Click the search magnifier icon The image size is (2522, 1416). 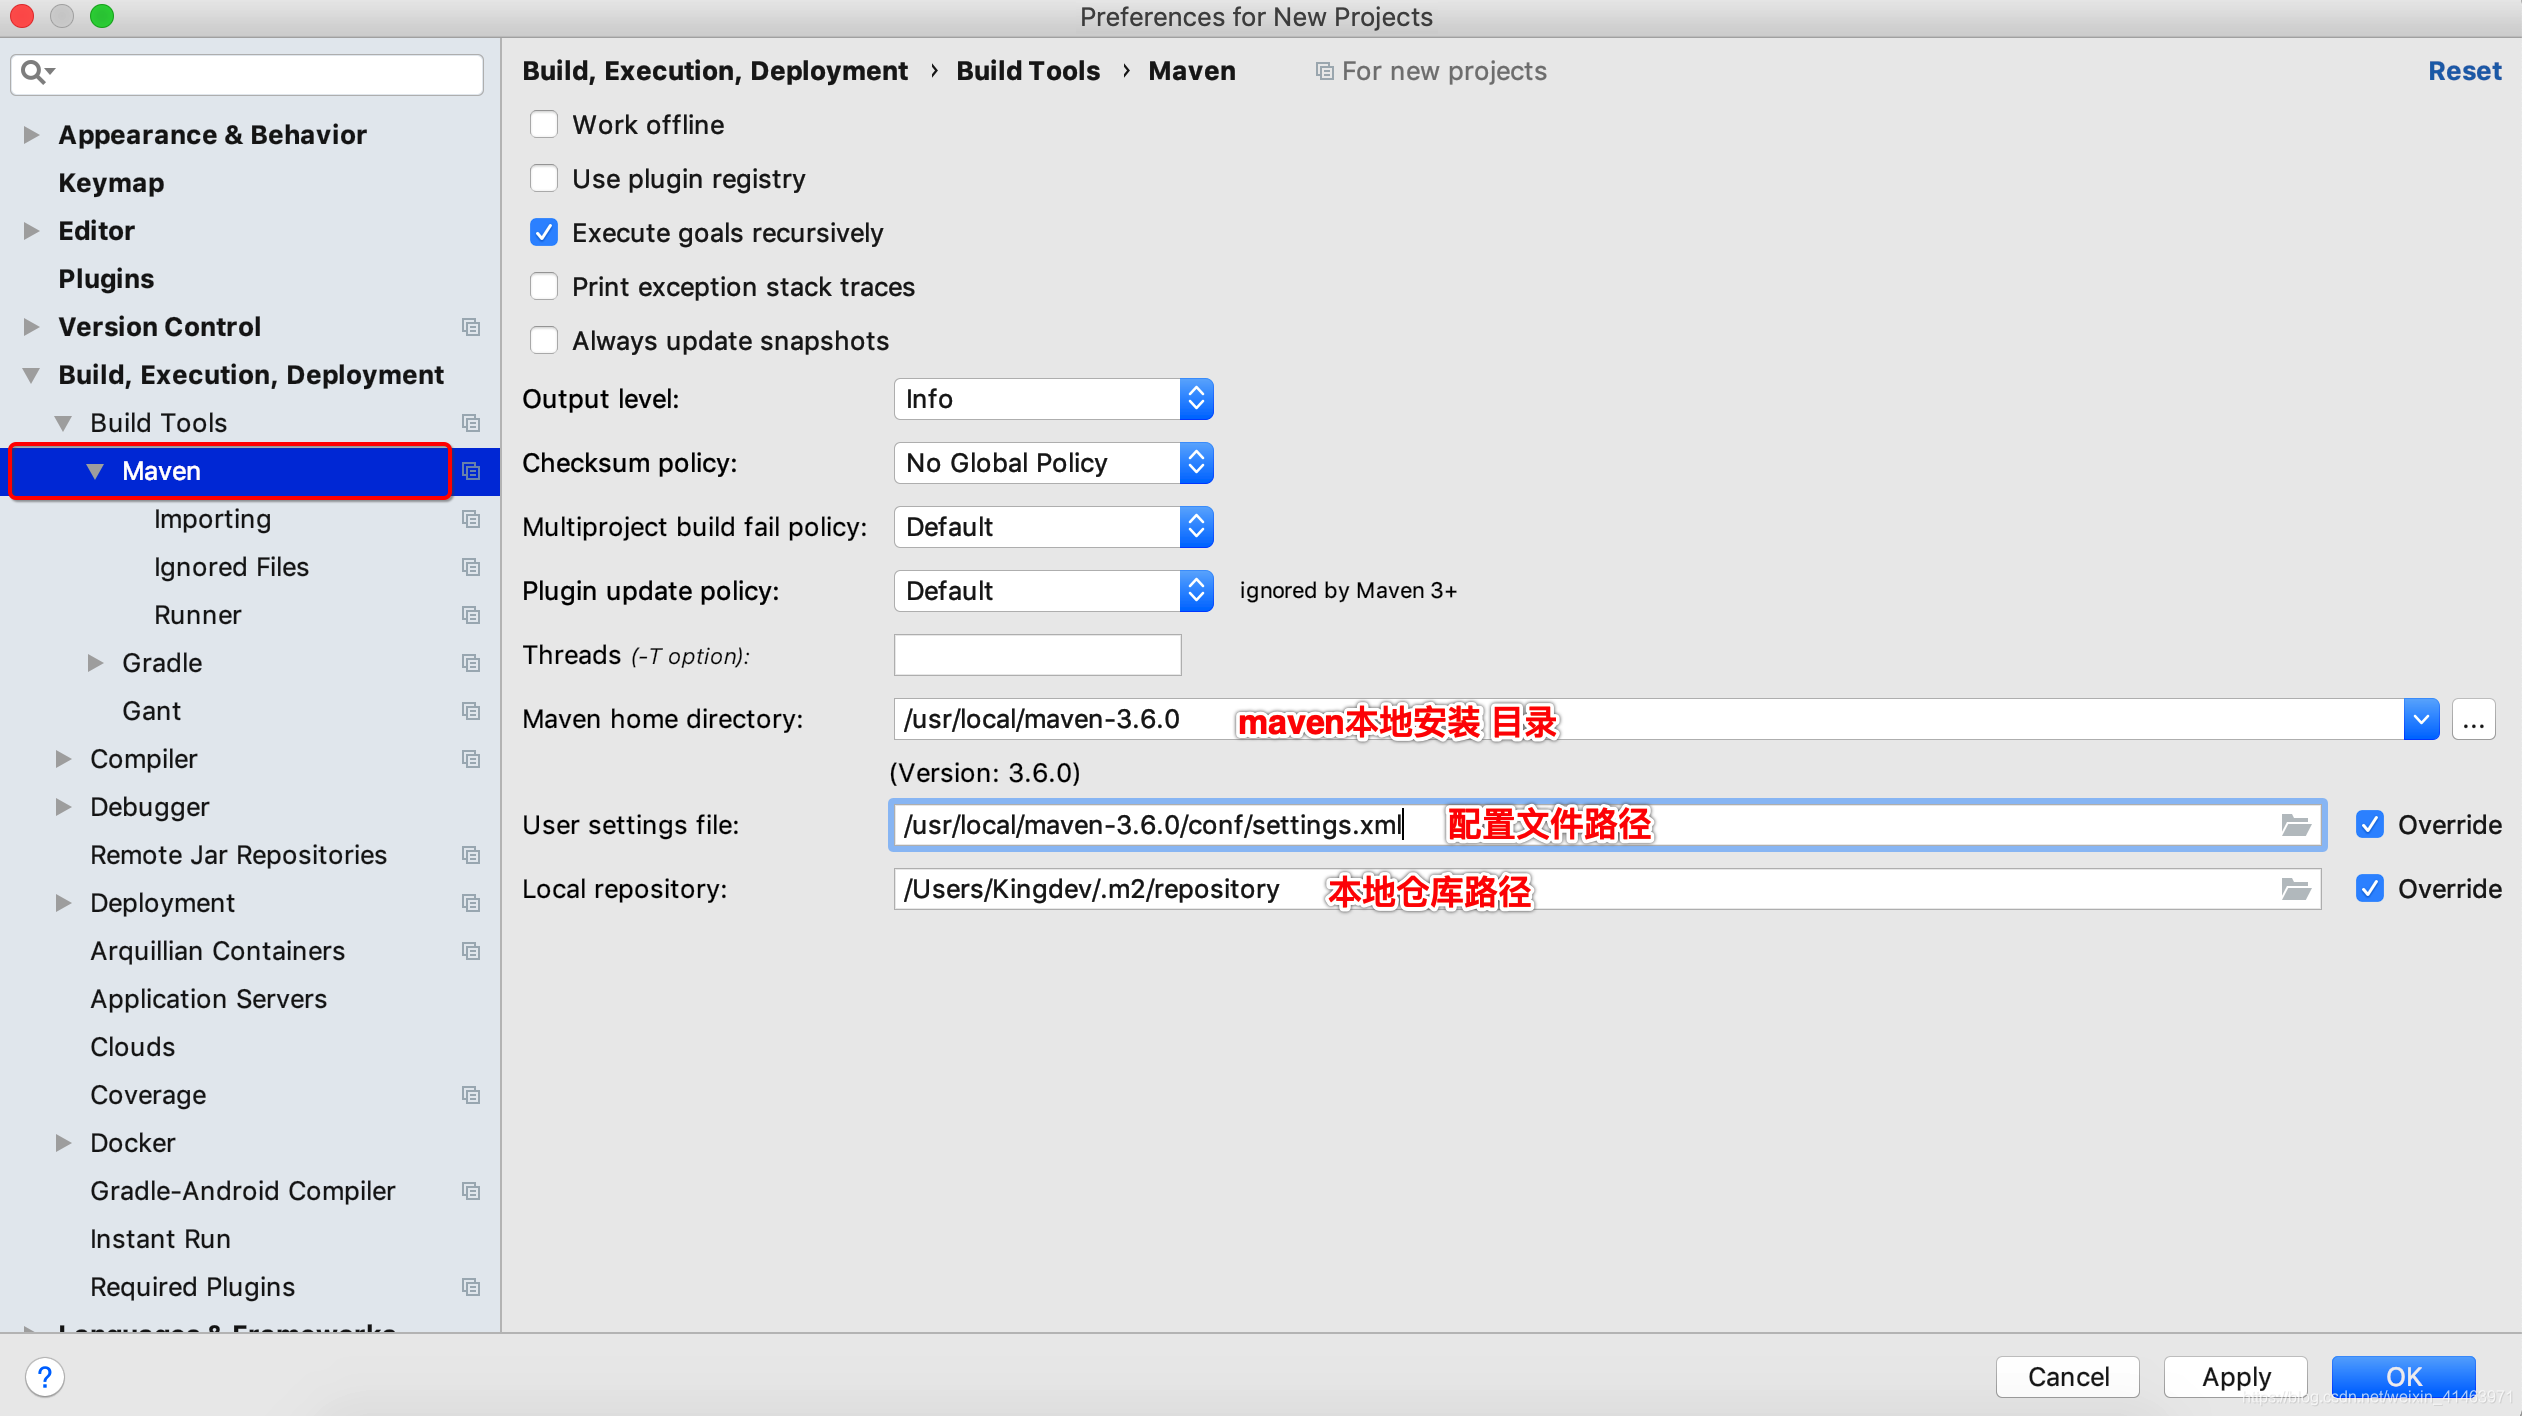coord(37,72)
